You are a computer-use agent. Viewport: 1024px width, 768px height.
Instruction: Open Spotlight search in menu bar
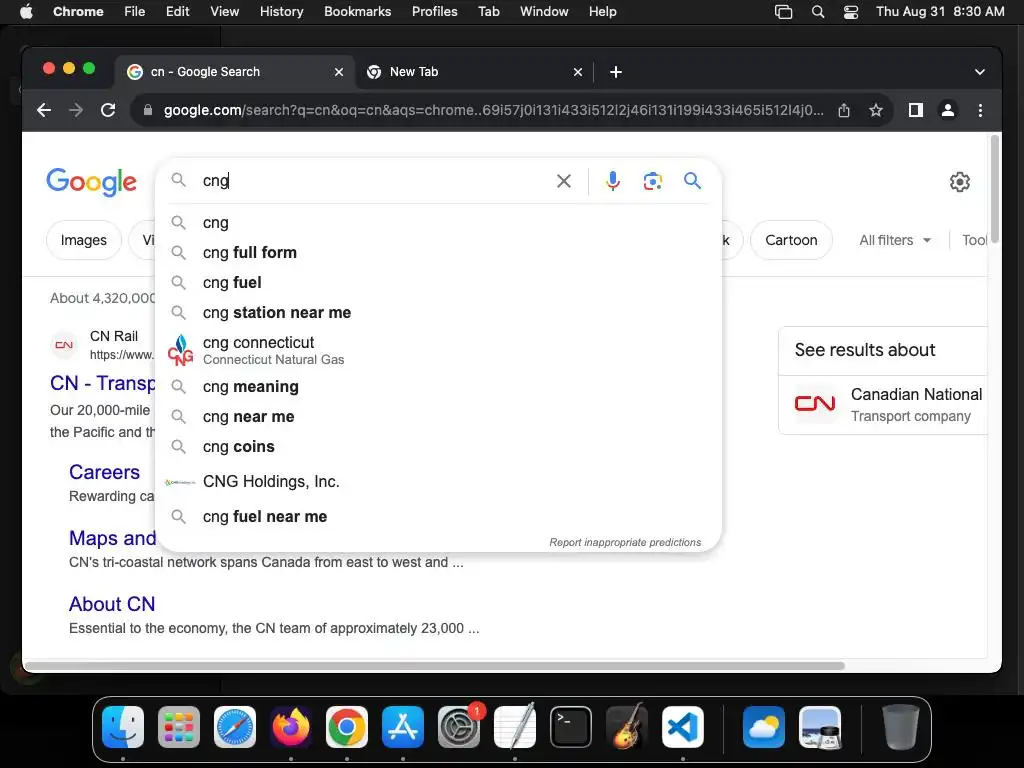click(x=818, y=12)
